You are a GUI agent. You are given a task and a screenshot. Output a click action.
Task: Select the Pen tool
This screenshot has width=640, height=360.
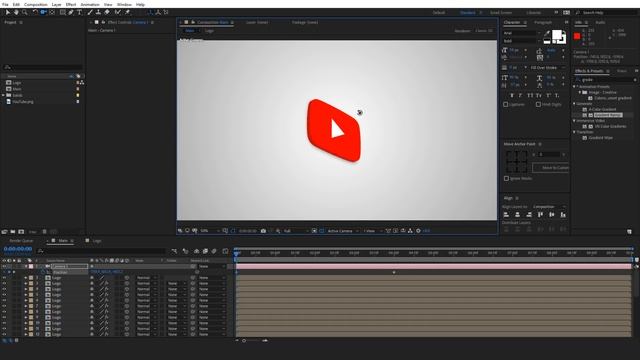click(x=71, y=13)
